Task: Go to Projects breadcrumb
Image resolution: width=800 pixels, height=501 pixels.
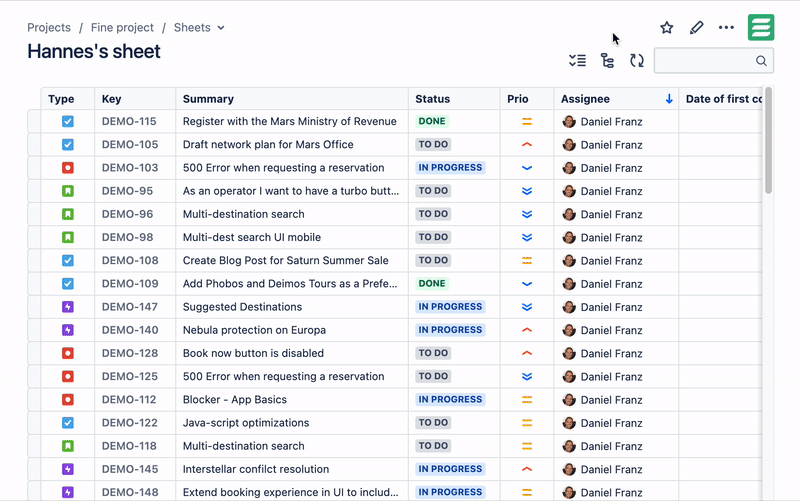Action: point(49,28)
